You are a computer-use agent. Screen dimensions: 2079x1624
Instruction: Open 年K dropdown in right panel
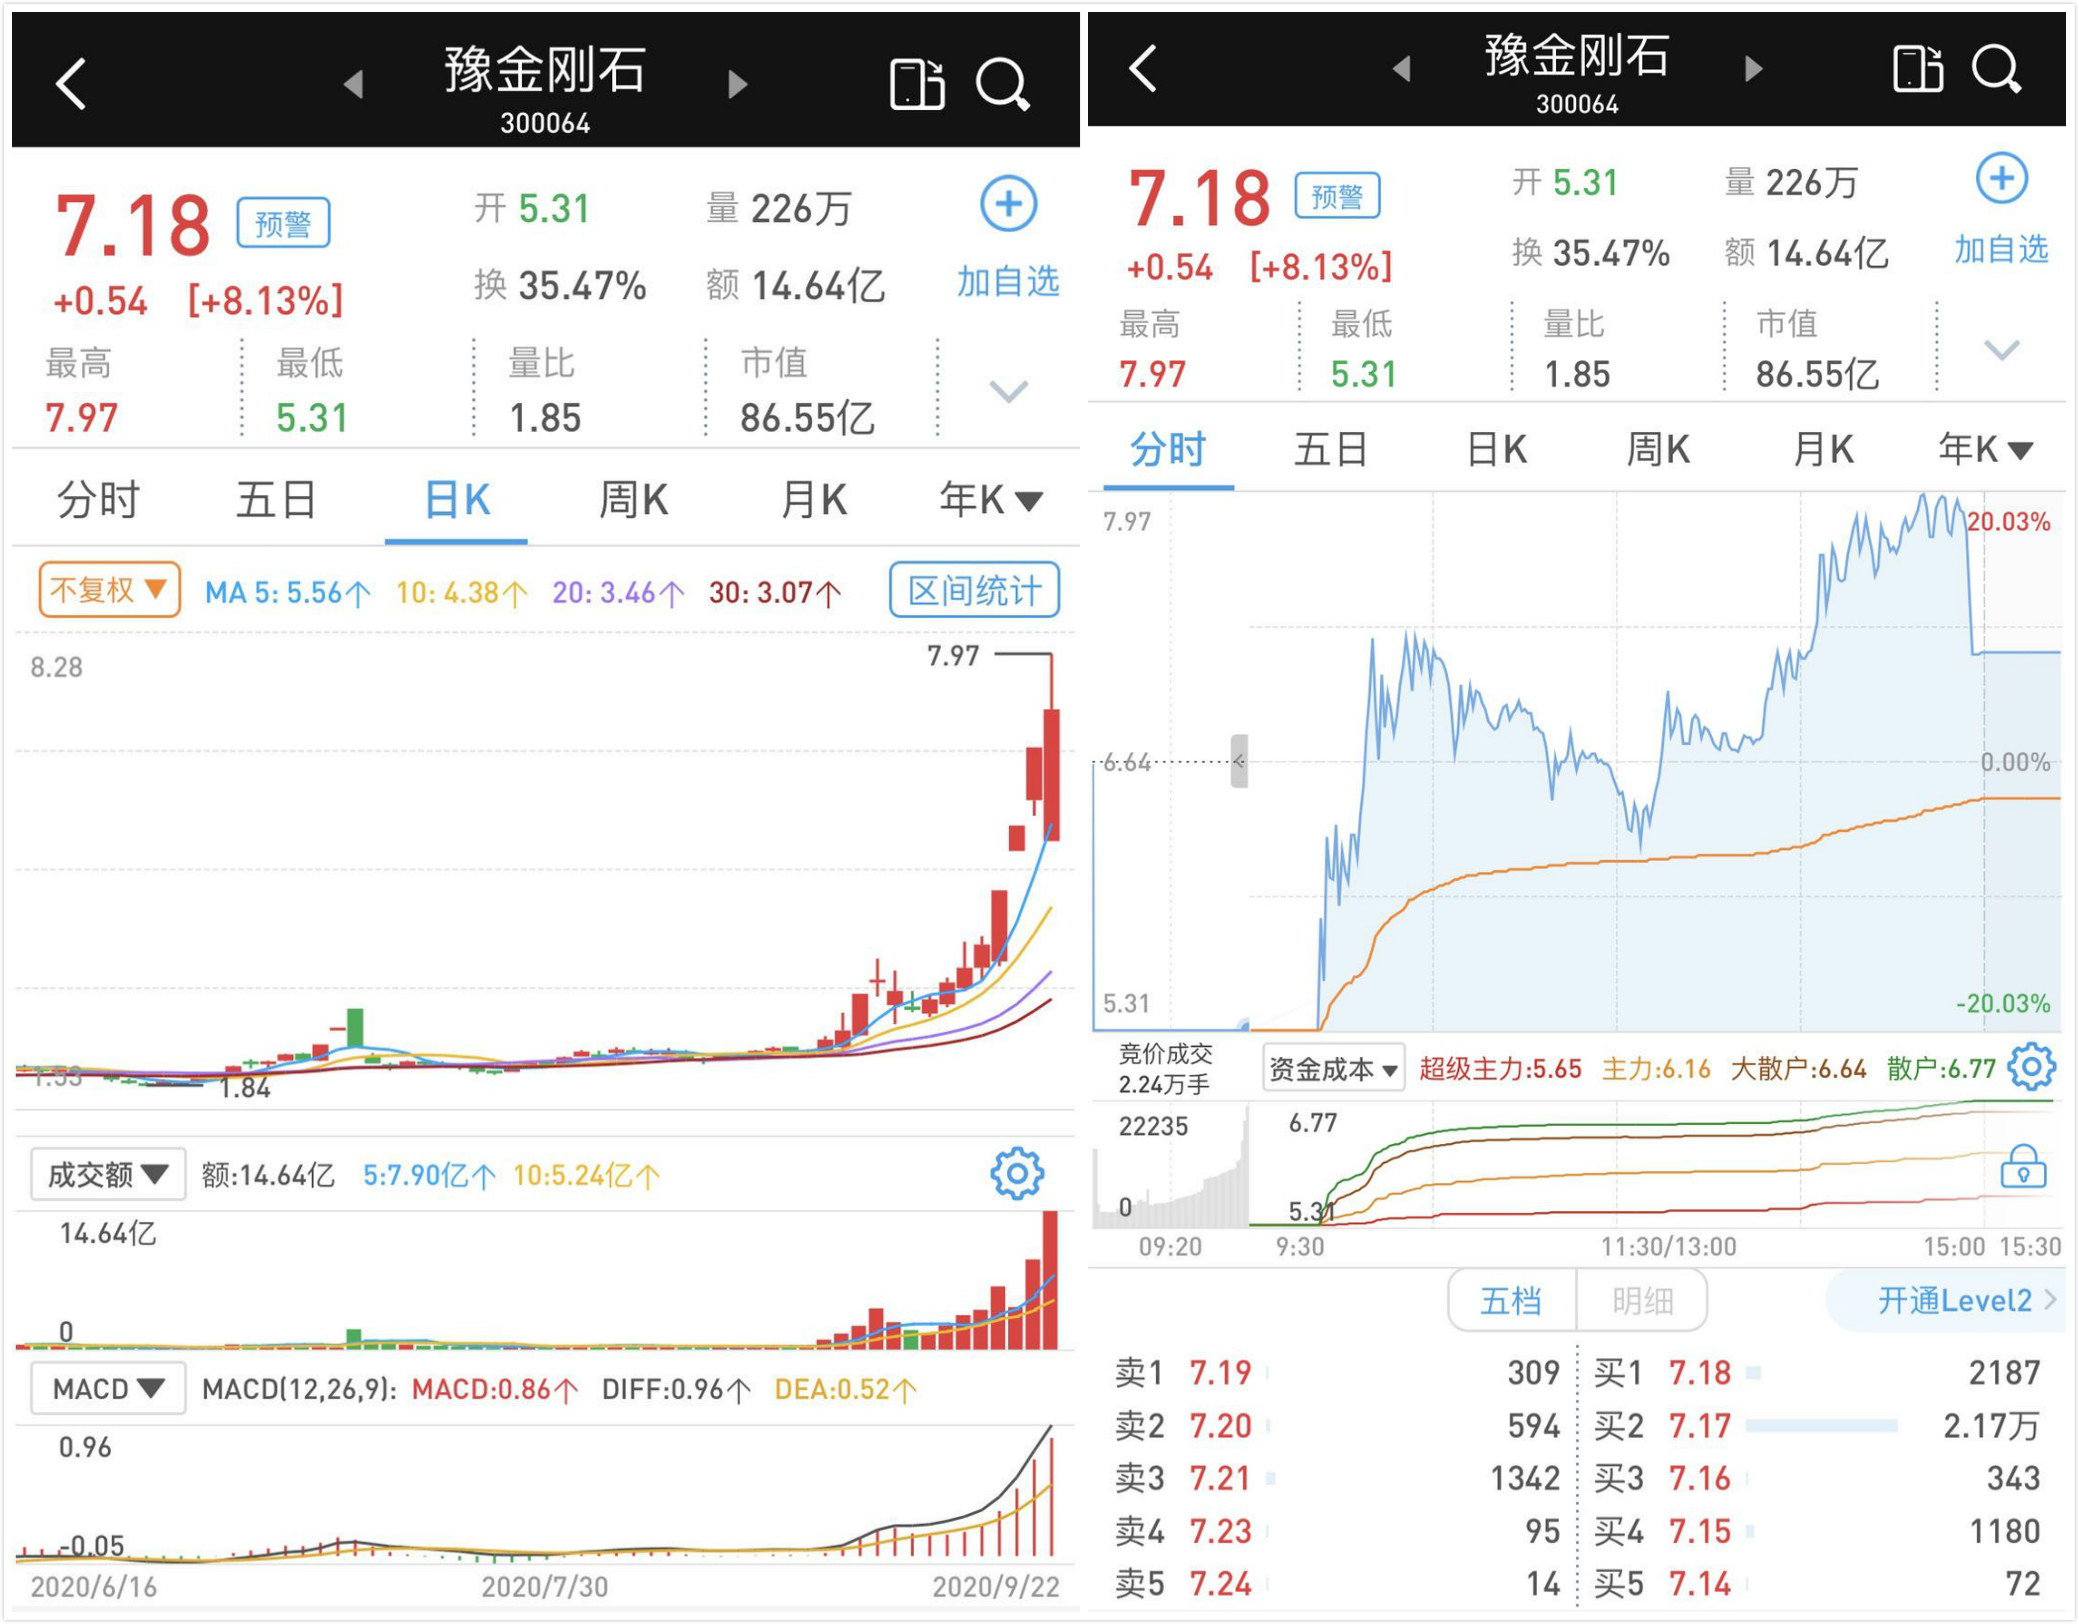[1986, 449]
